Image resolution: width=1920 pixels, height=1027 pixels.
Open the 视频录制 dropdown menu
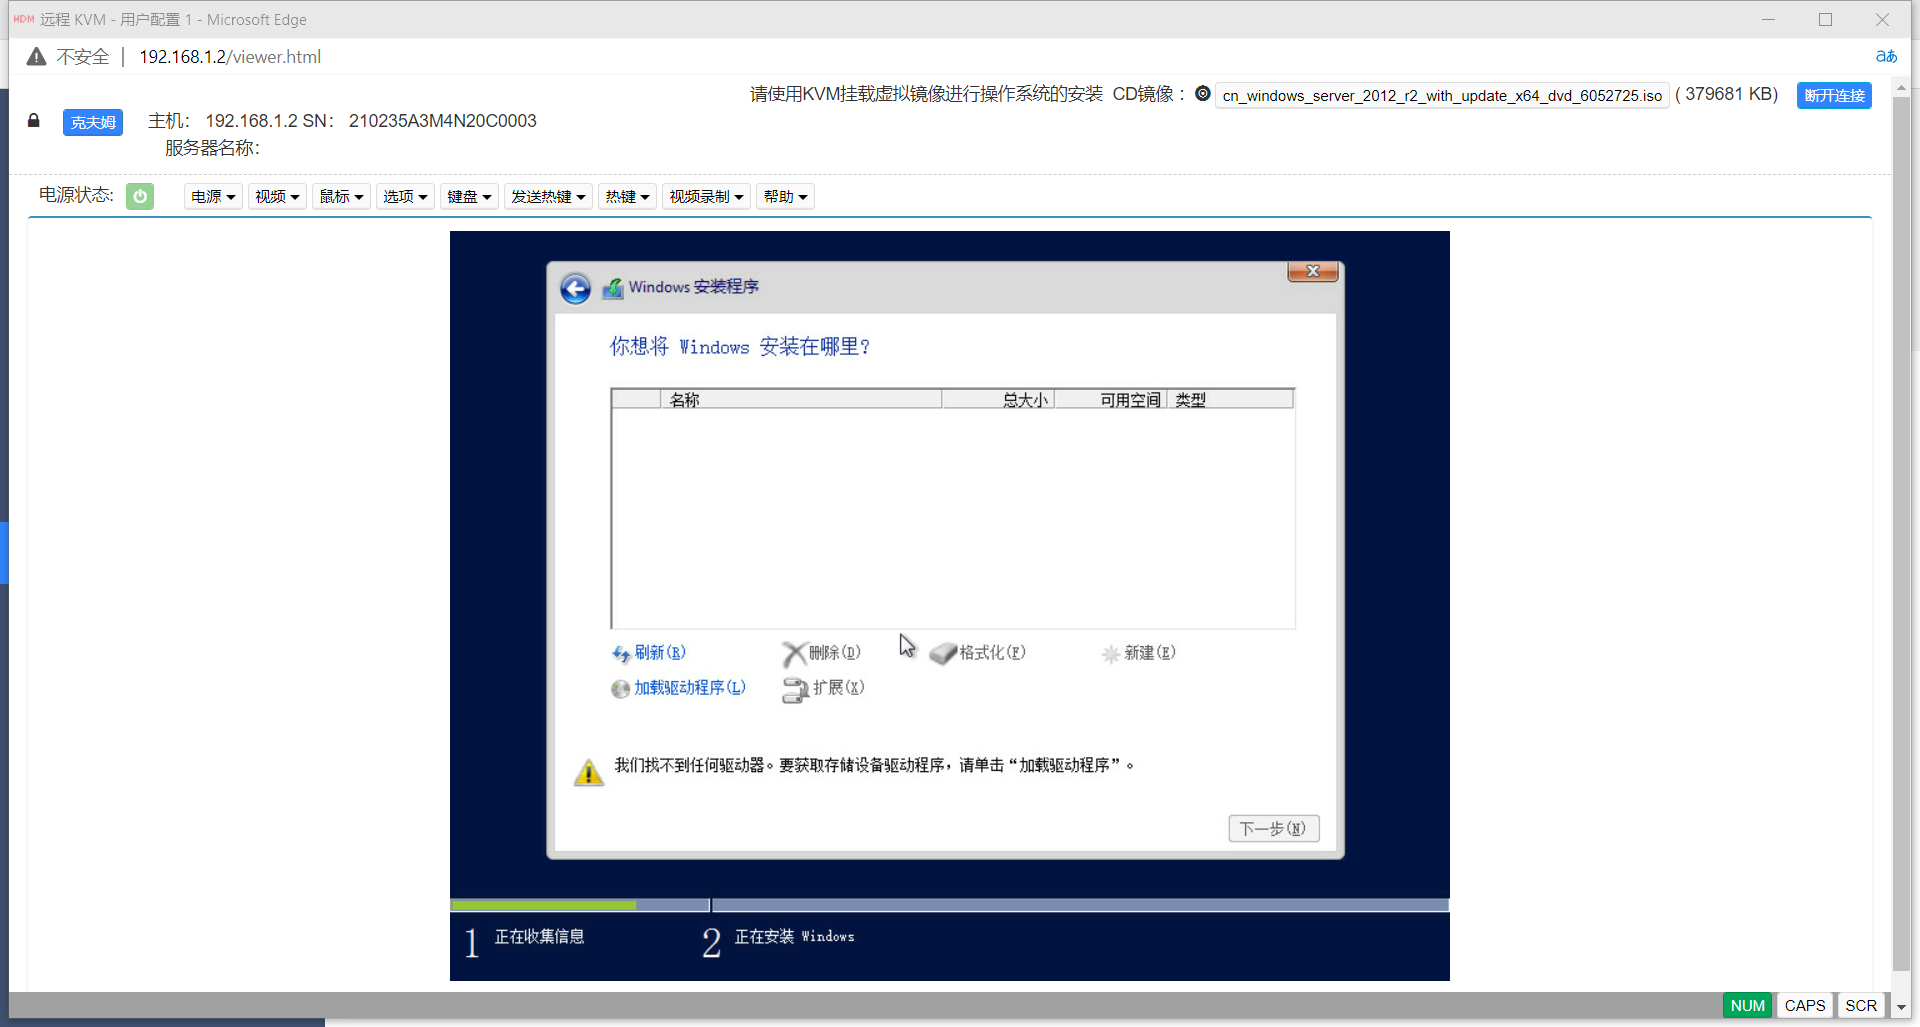706,197
